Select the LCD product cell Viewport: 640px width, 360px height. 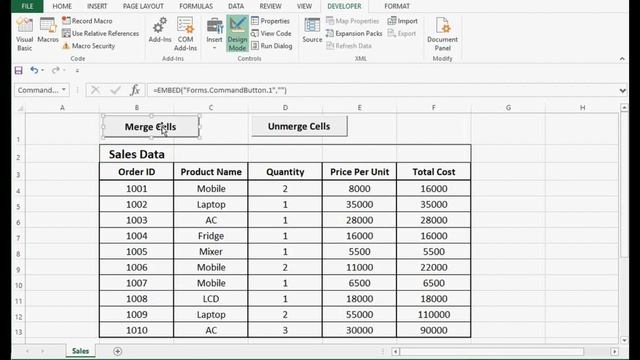click(211, 299)
